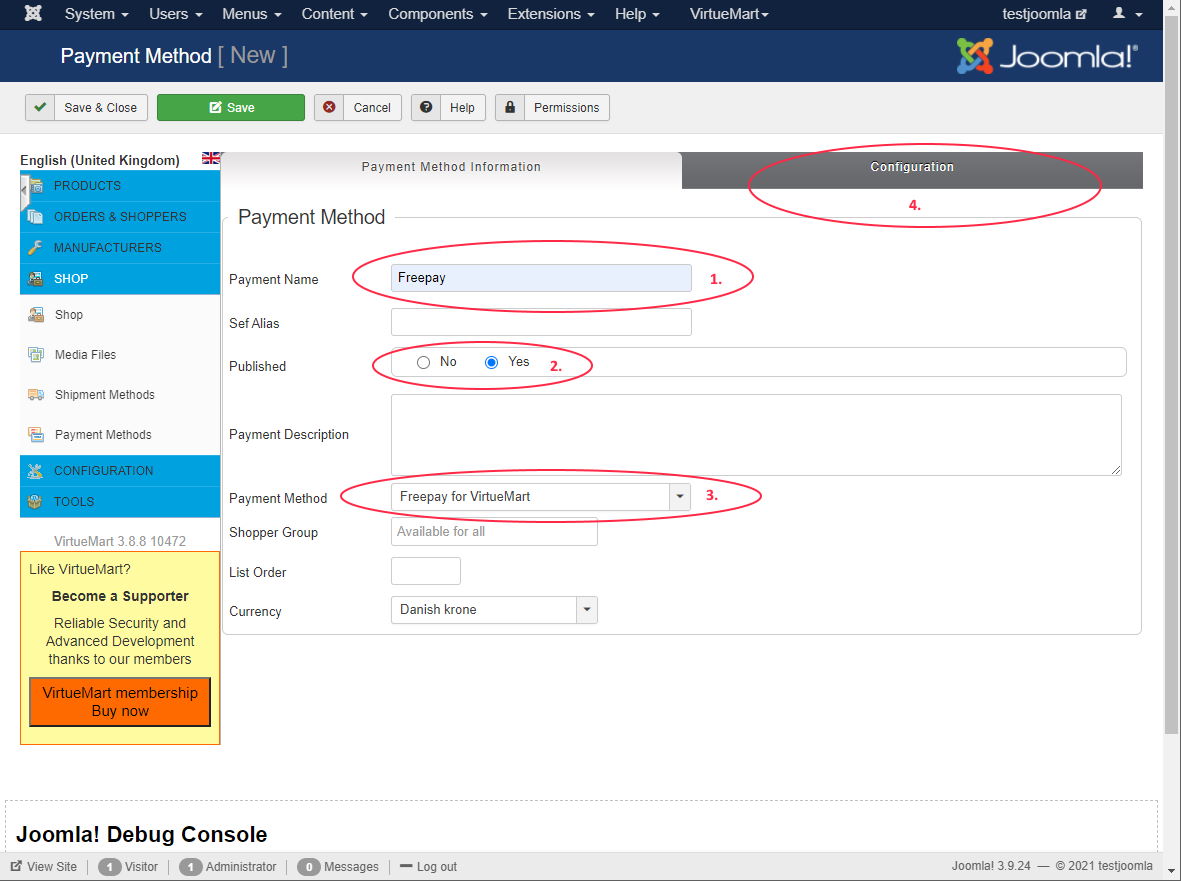Open the Currency dropdown showing Danish krone
Screen dimensions: 1181x881
pyautogui.click(x=494, y=610)
